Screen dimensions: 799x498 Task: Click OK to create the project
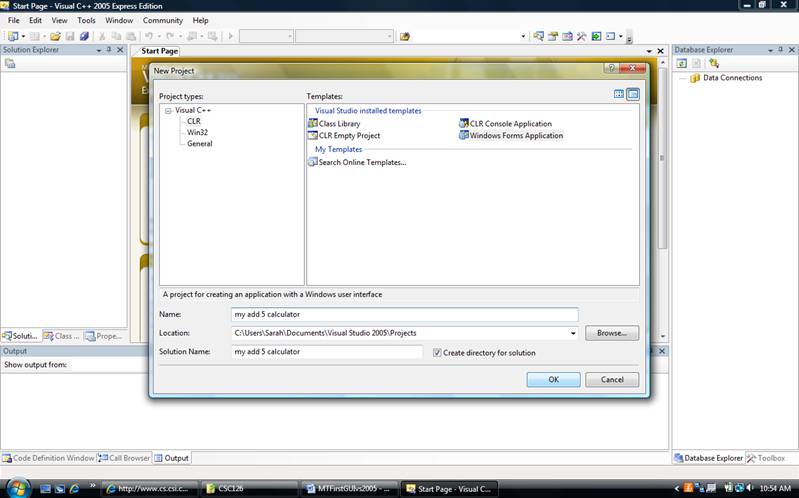553,380
